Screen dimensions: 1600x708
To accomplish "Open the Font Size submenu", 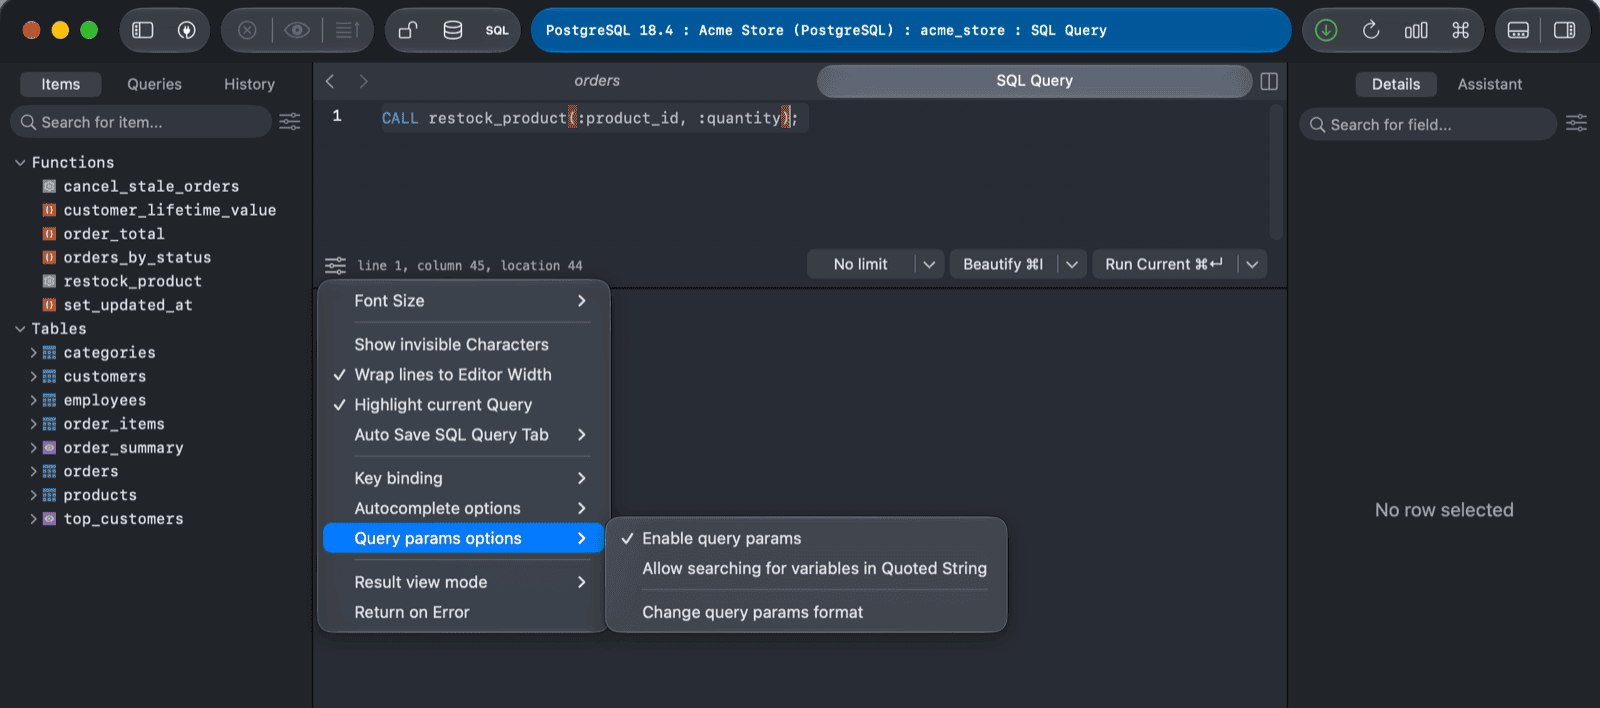I will (463, 301).
